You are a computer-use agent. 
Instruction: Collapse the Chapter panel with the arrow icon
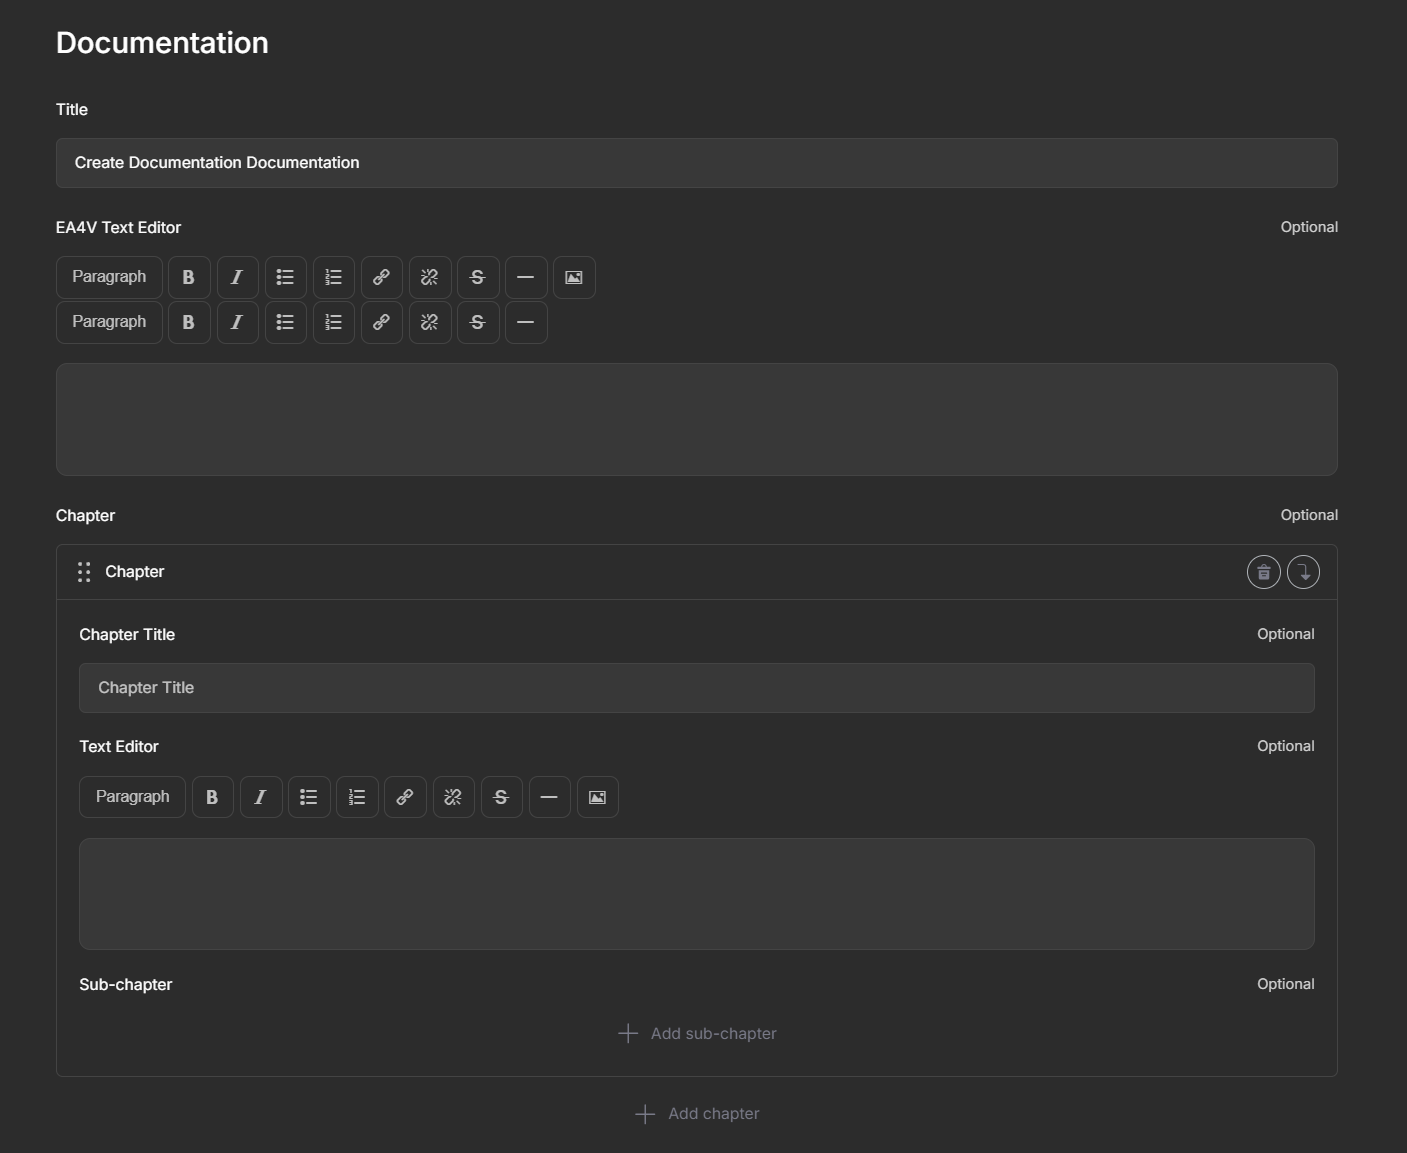click(x=1303, y=572)
